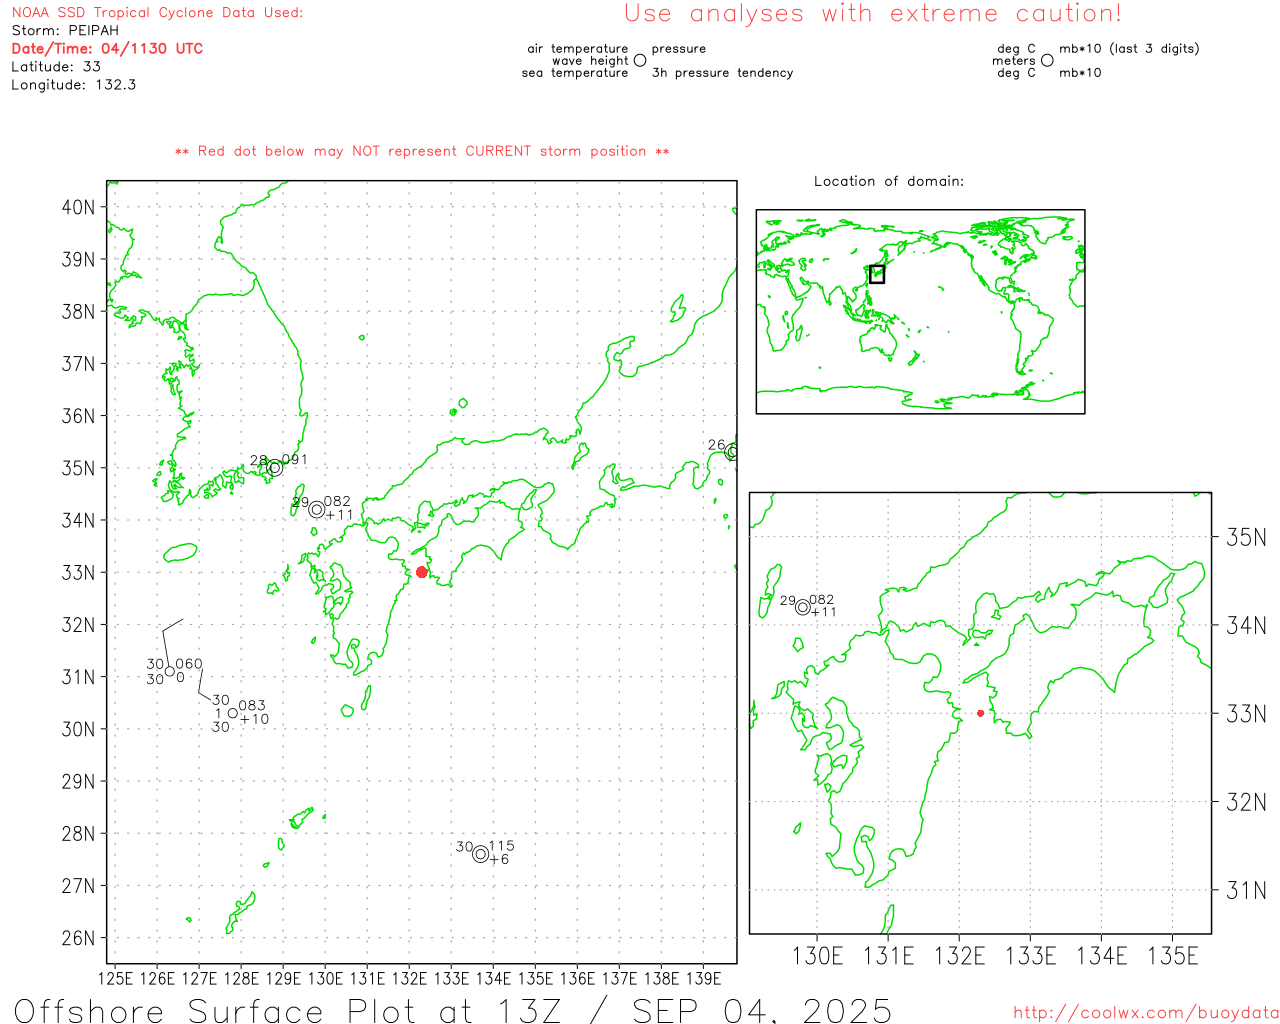Open the zoomed inset map of Shikoku
This screenshot has height=1024, width=1280.
[980, 713]
